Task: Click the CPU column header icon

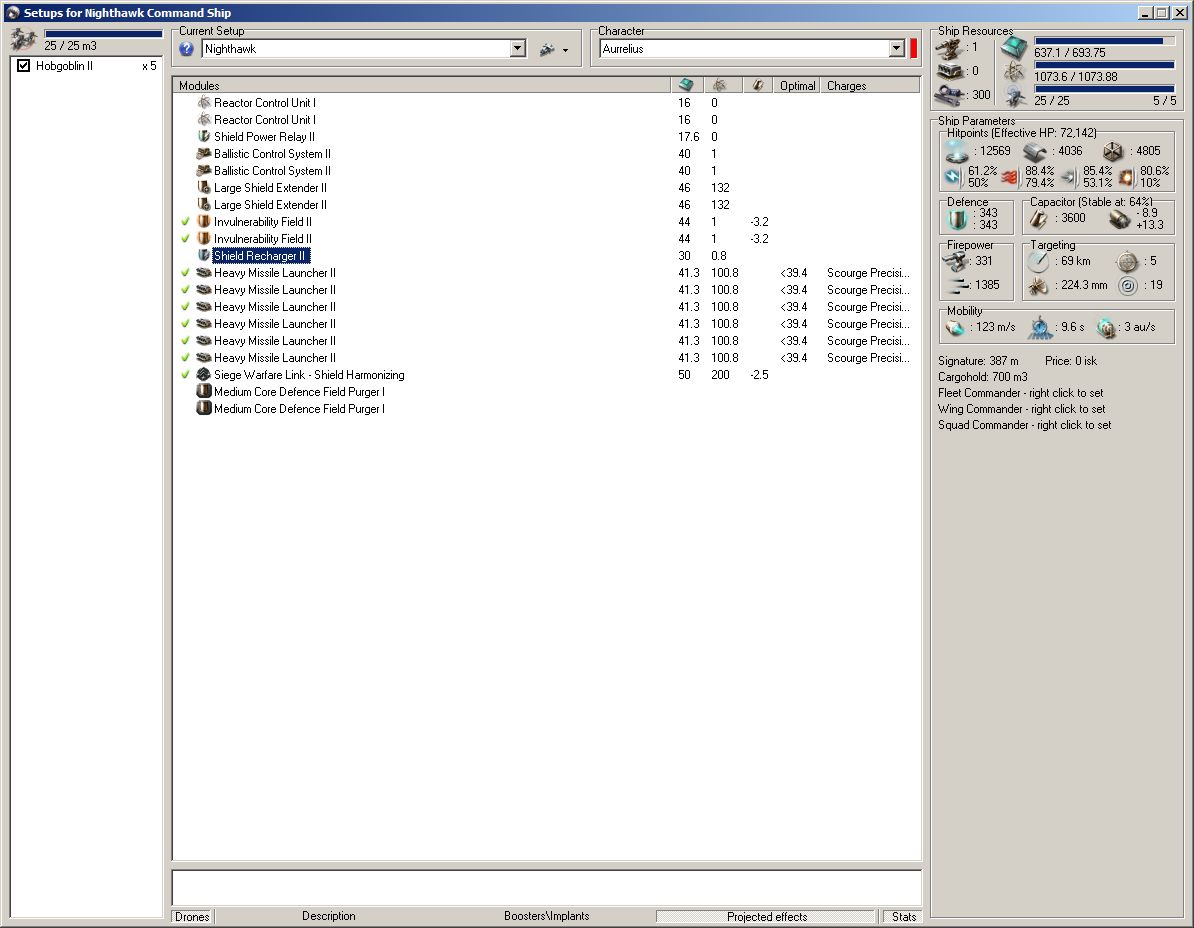Action: [x=685, y=86]
